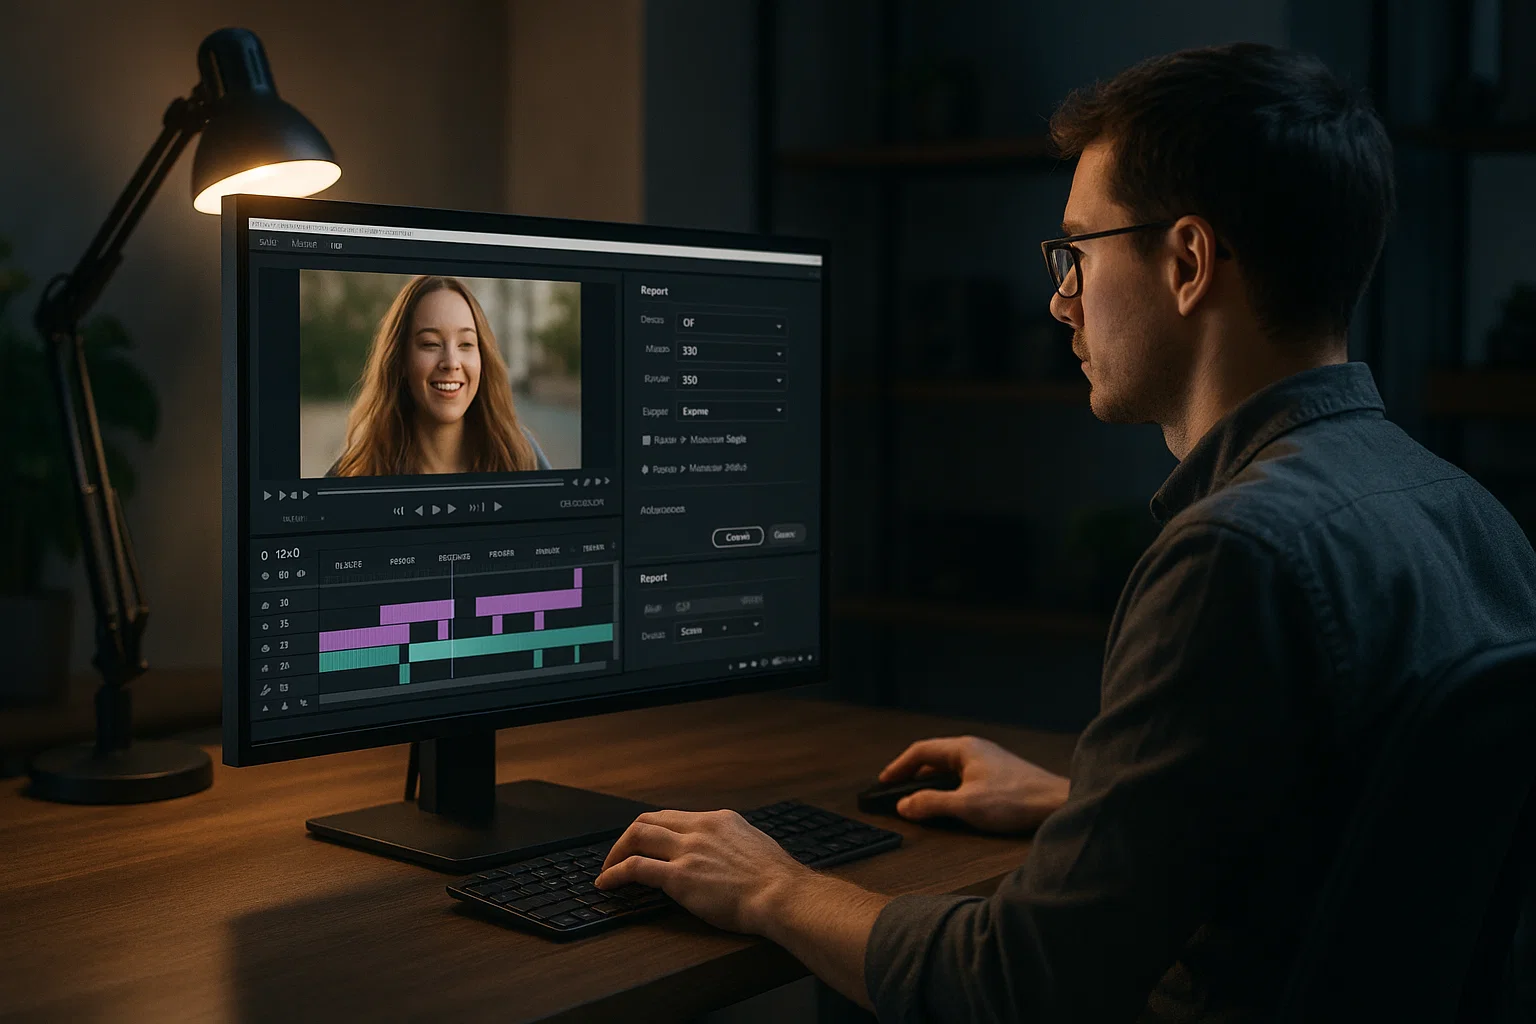Open the Master menu in the menu bar

tap(304, 244)
